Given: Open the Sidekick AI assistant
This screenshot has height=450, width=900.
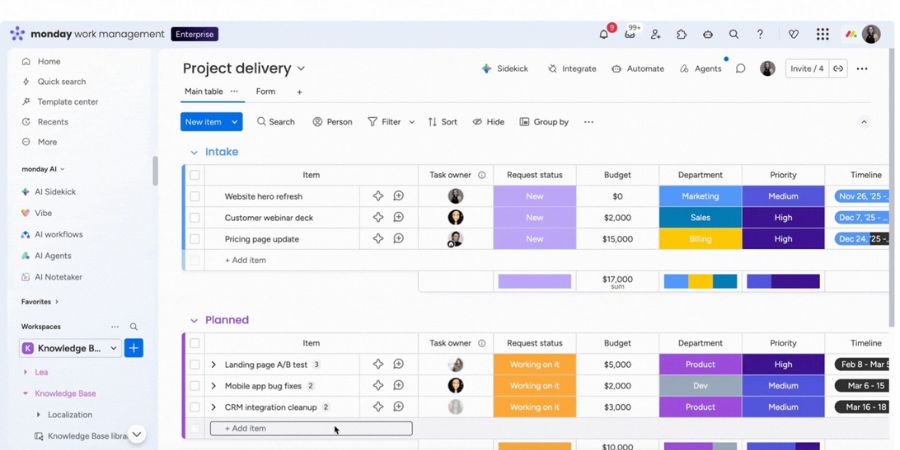Looking at the screenshot, I should (505, 69).
